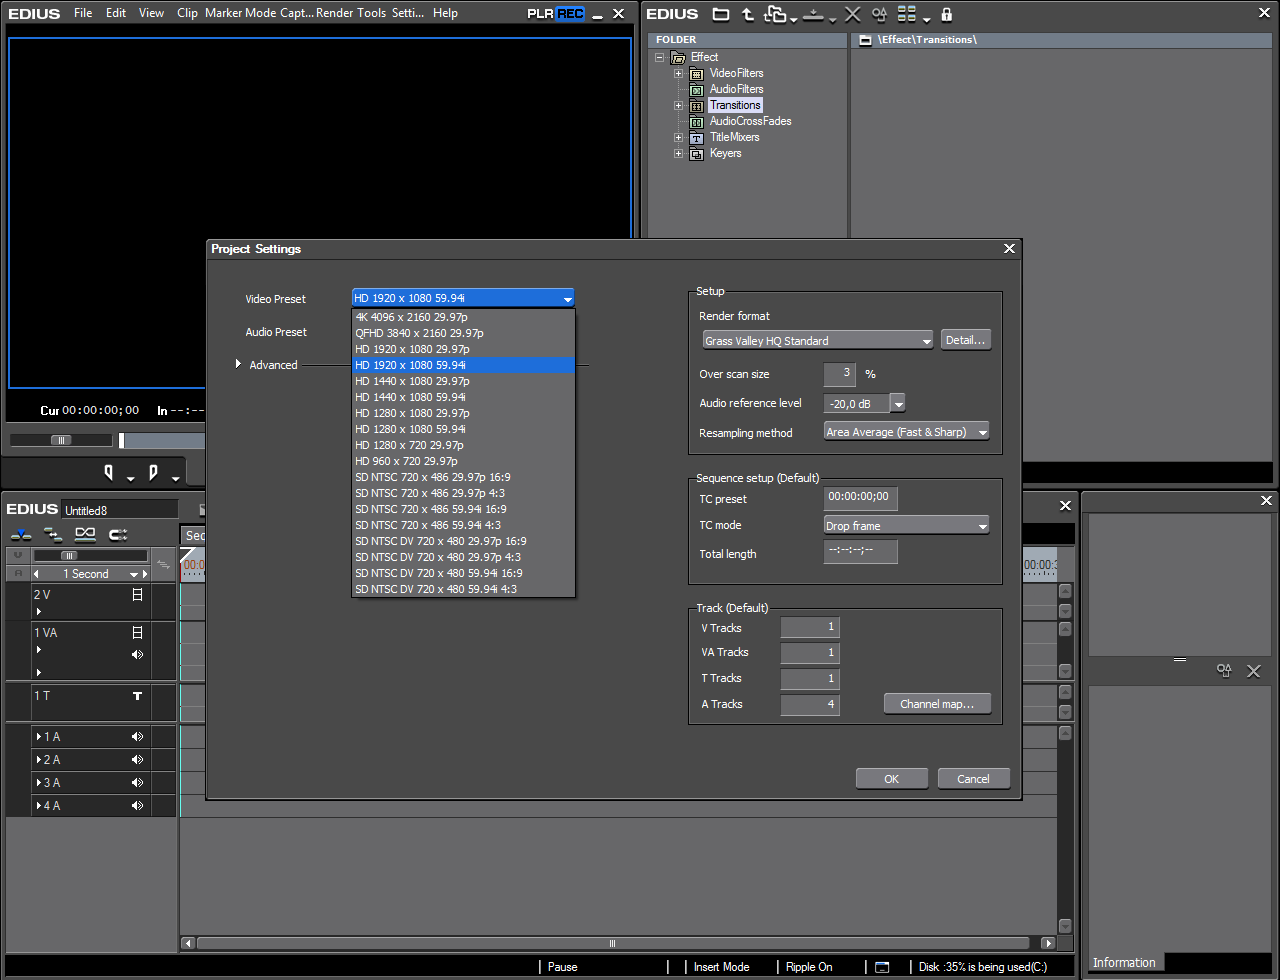Click the hide/show folder icon in Effect toolbar
Viewport: 1280px width, 980px height.
pos(720,14)
